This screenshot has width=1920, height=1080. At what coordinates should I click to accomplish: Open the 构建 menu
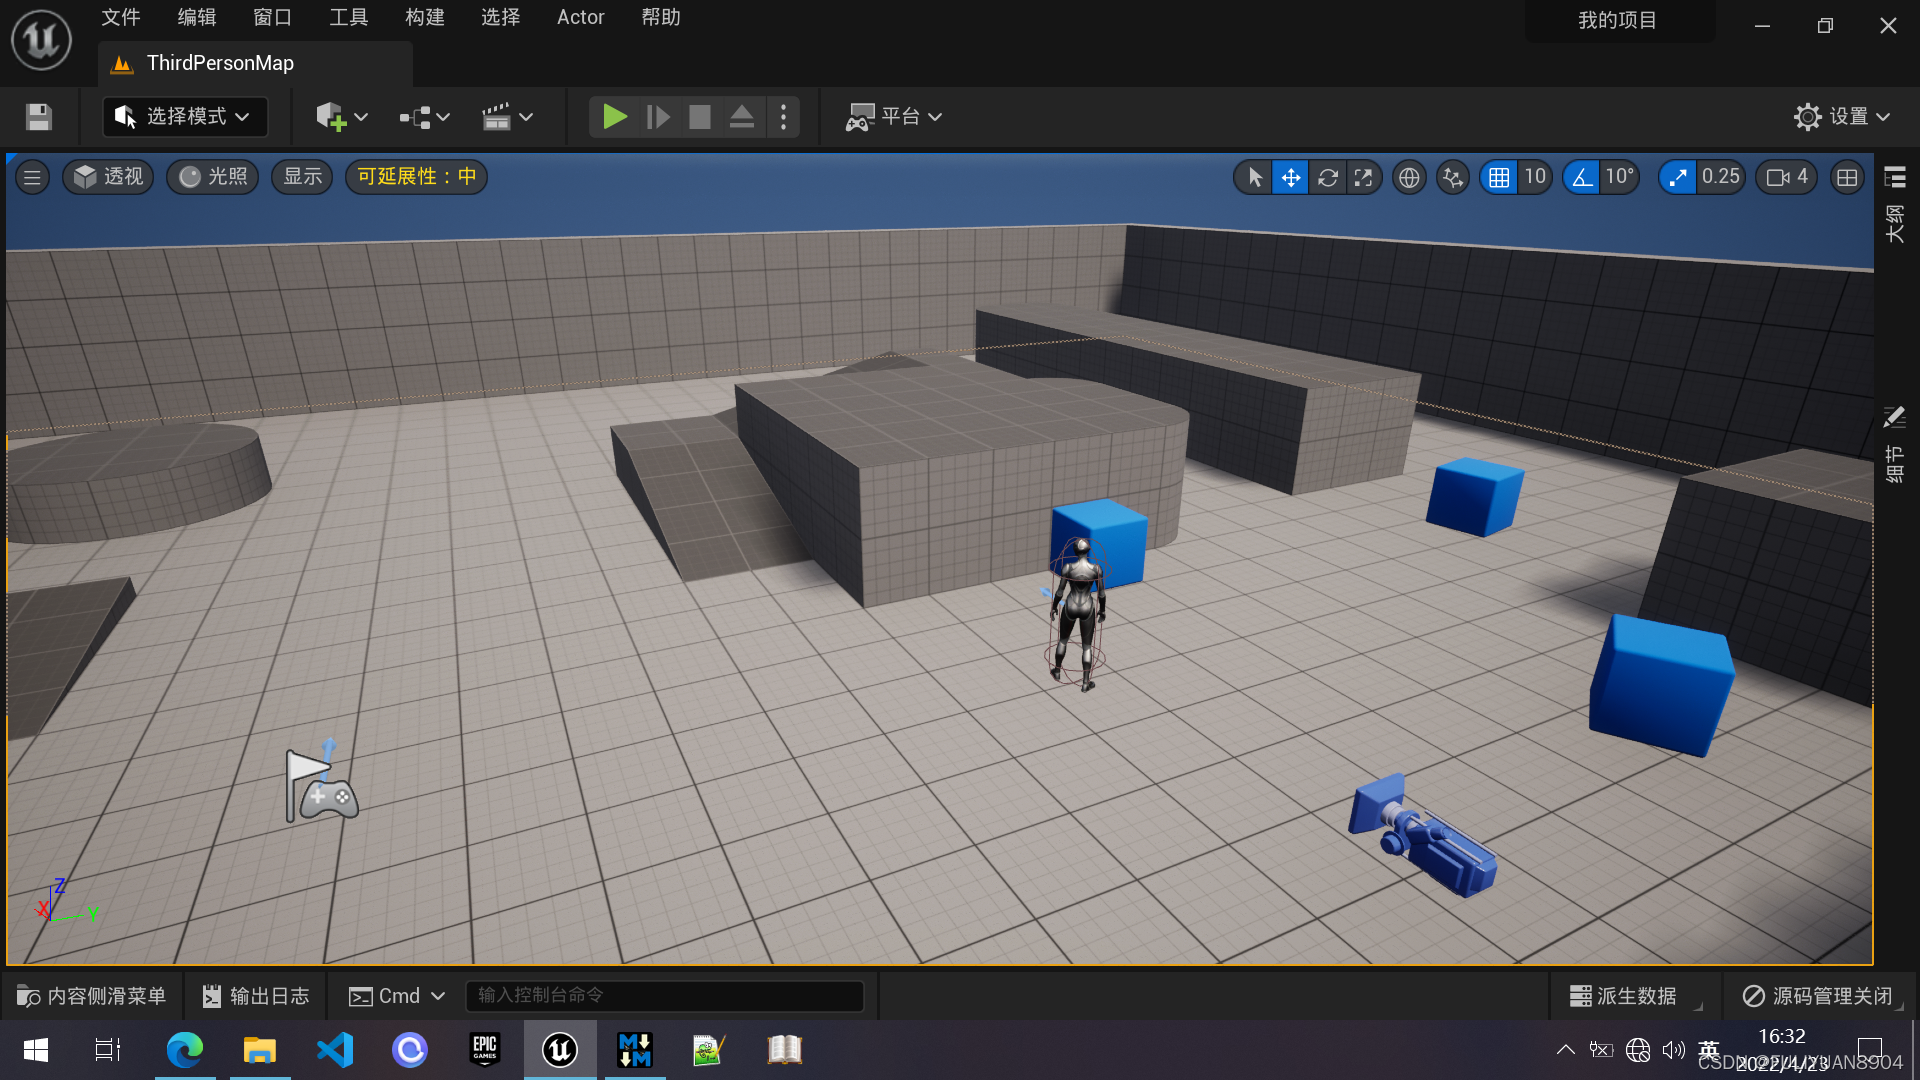tap(424, 17)
